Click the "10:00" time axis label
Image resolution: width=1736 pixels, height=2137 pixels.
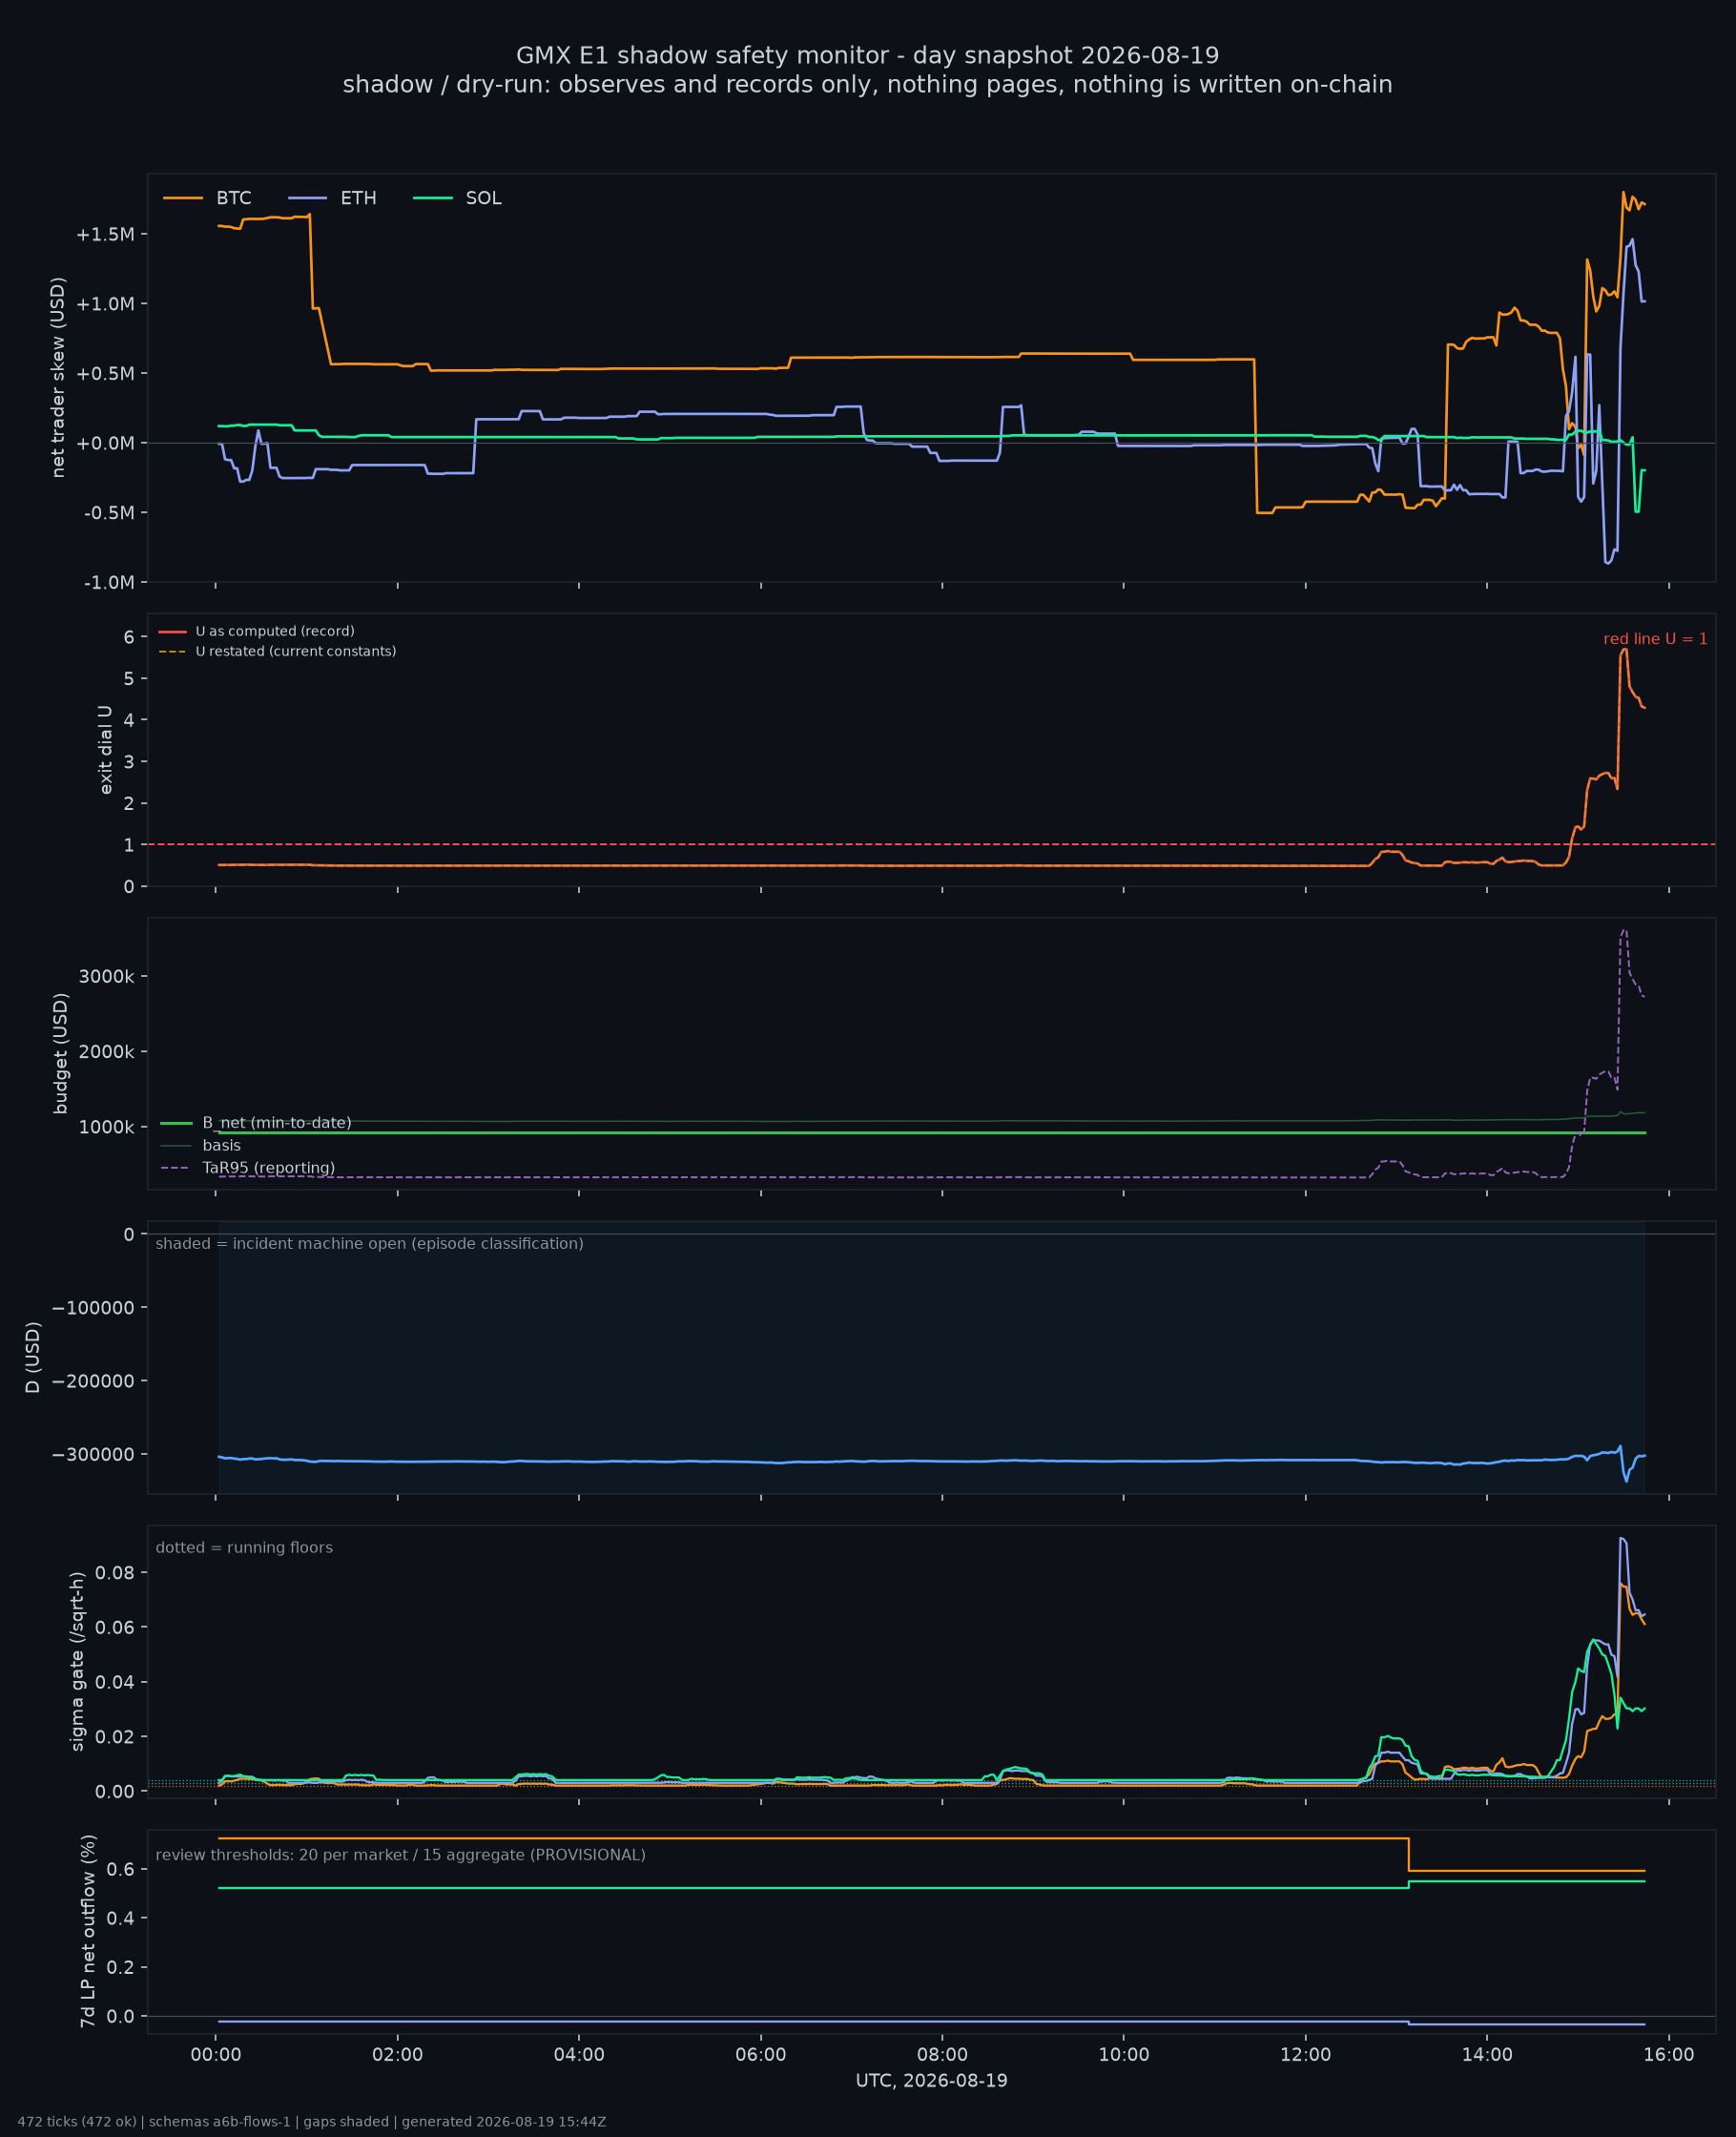click(1124, 2055)
